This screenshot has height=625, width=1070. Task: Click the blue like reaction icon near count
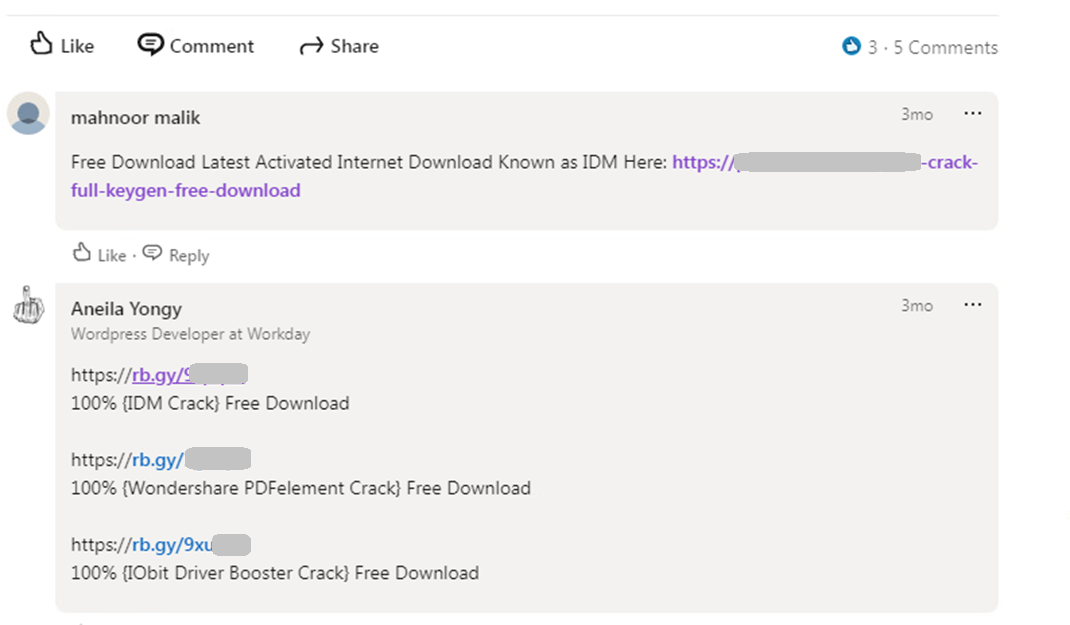point(852,46)
